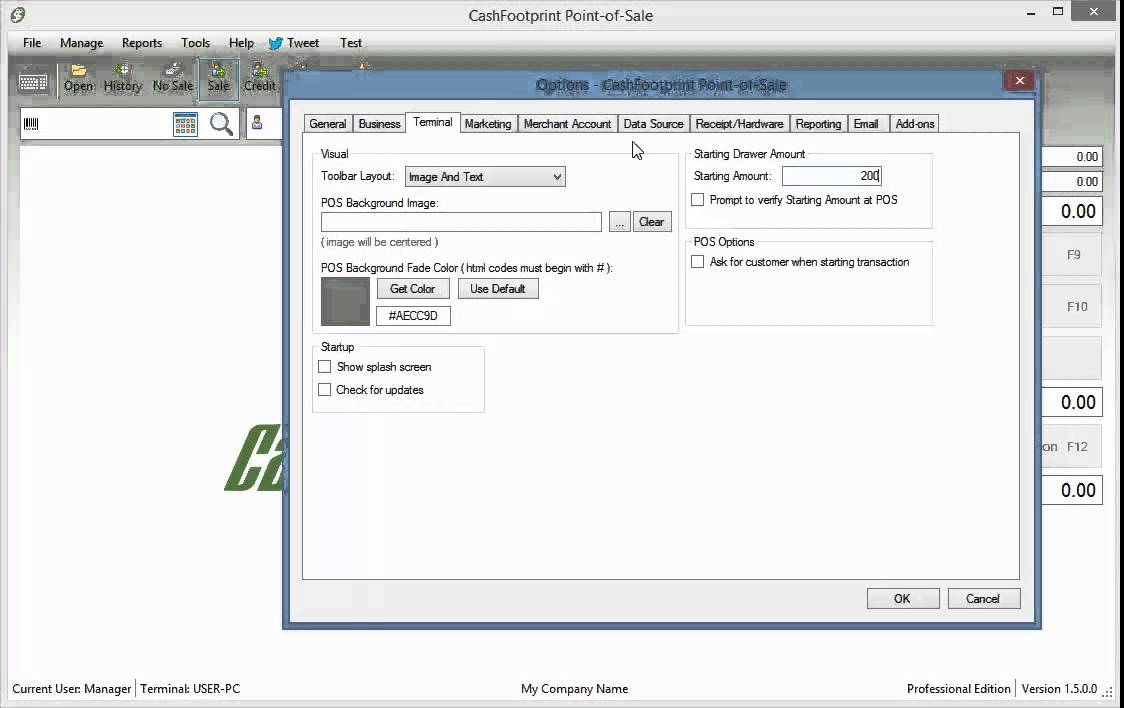Click the magnifying glass search icon

point(222,124)
